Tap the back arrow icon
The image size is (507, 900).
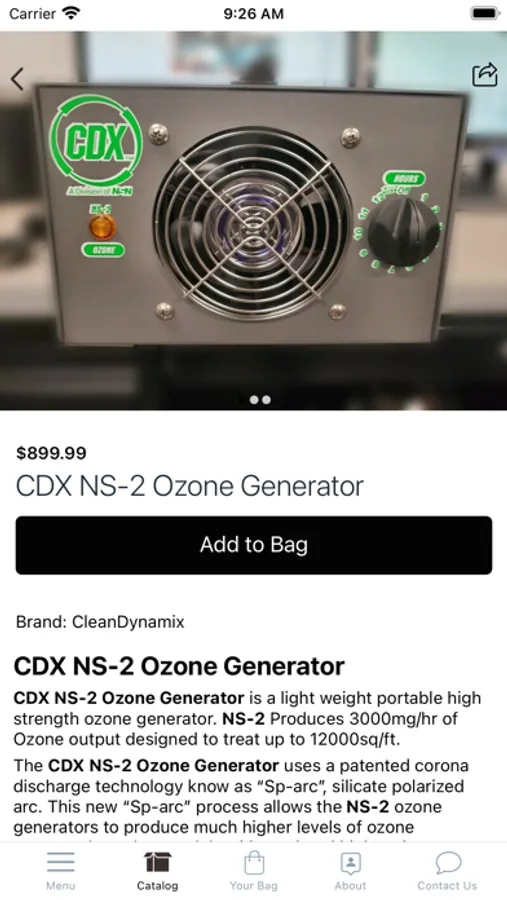[x=17, y=79]
